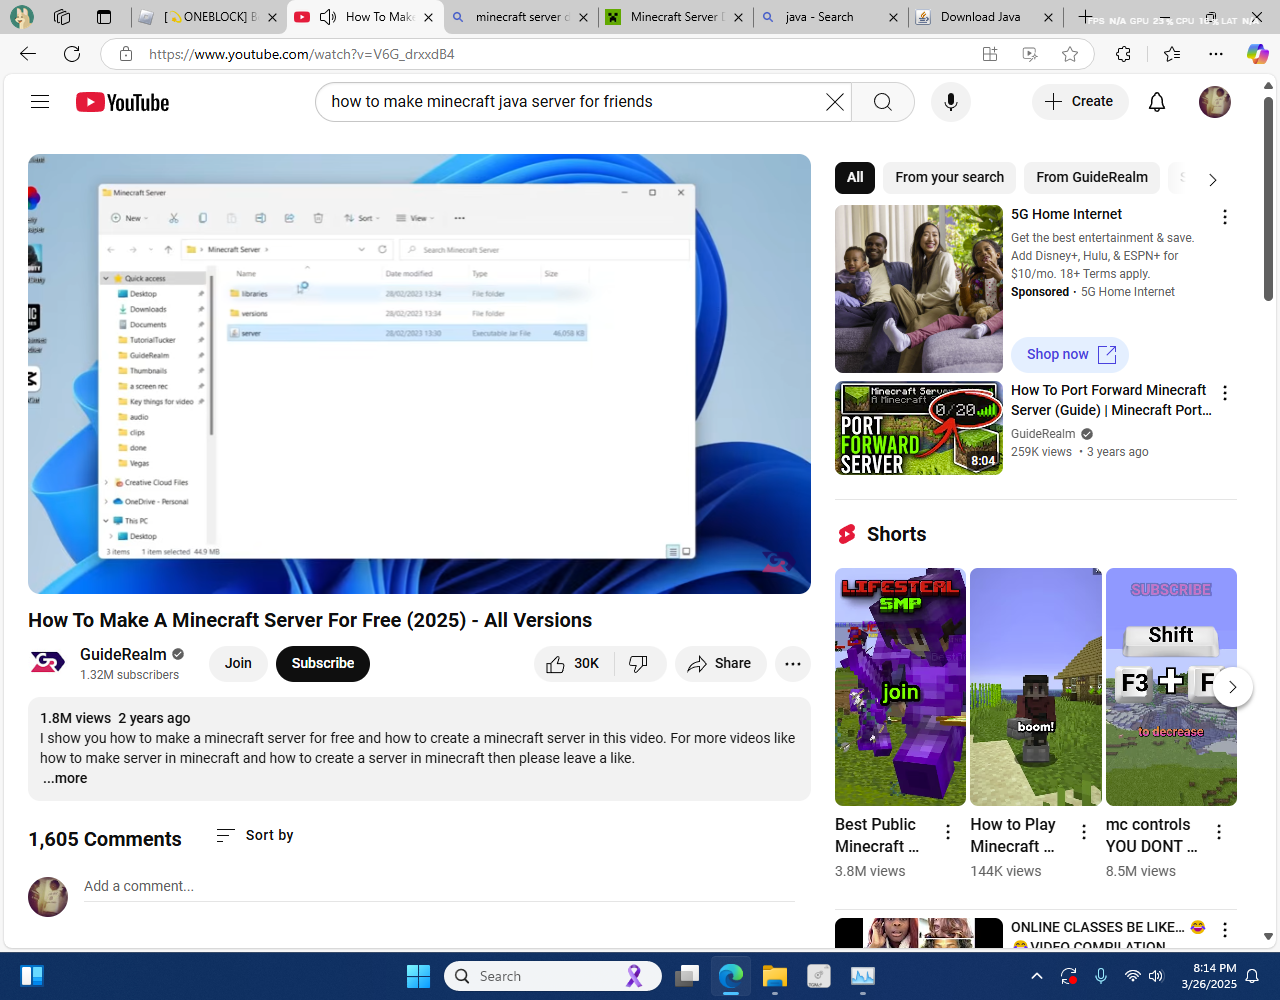
Task: Focus the Add a comment field
Action: [x=439, y=886]
